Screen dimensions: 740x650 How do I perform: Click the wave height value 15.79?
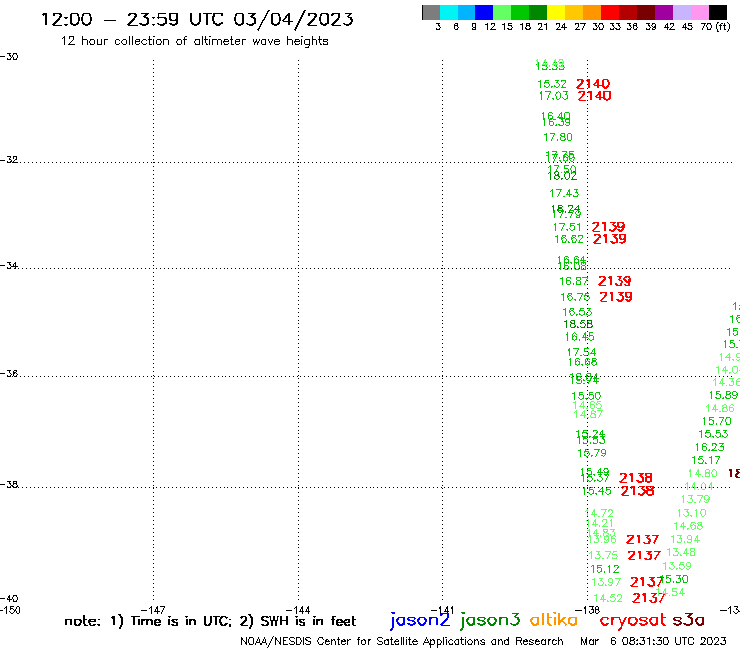592,453
